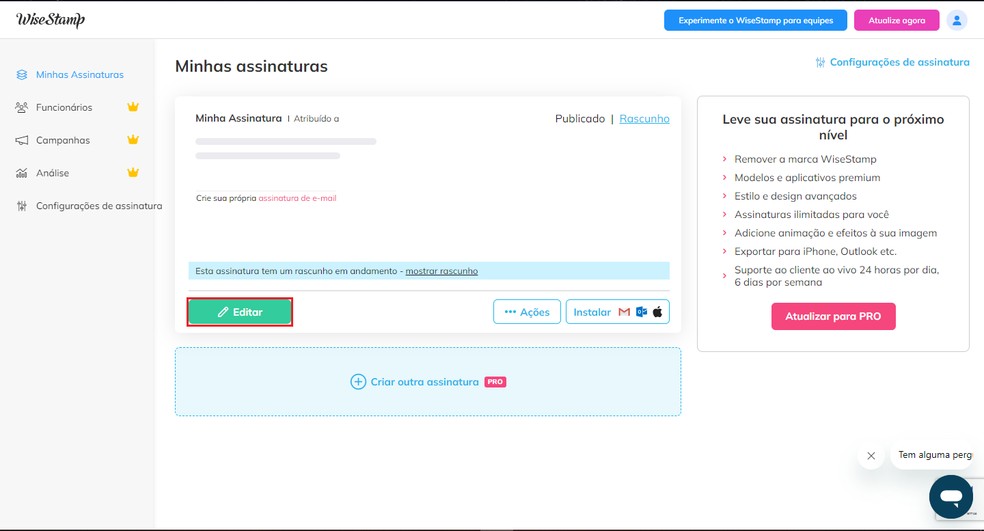Click Assinaturas ilimitadas para você item
Viewport: 984px width, 531px height.
(x=811, y=215)
